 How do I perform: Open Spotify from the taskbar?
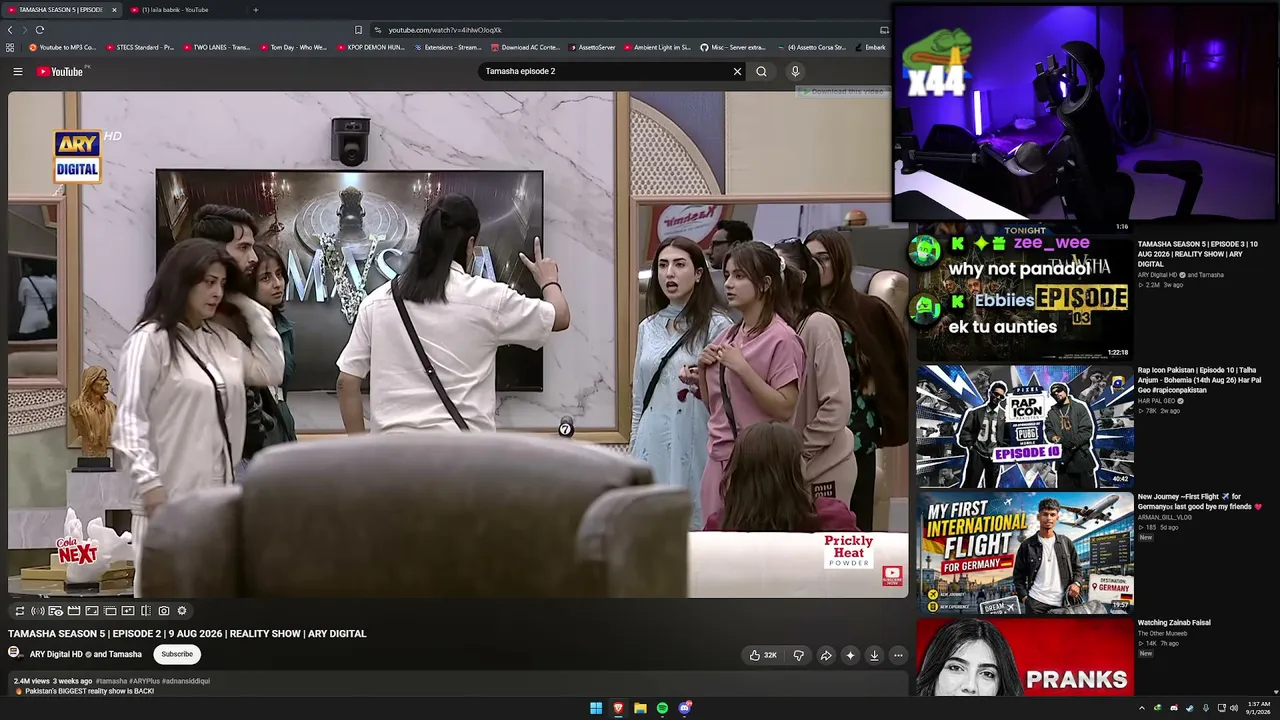662,708
